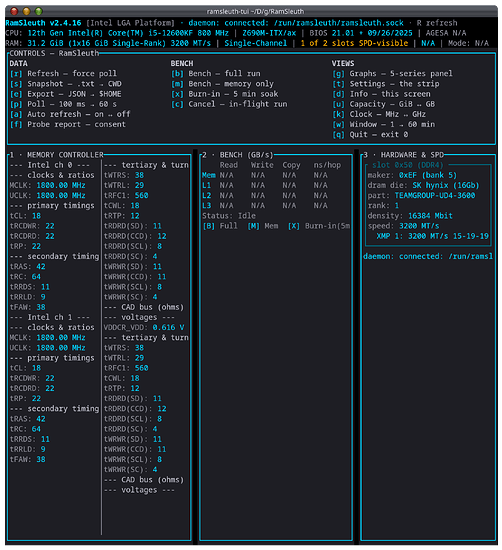The width and height of the screenshot is (502, 550).
Task: Open [t] Settings the strip
Action: 386,84
